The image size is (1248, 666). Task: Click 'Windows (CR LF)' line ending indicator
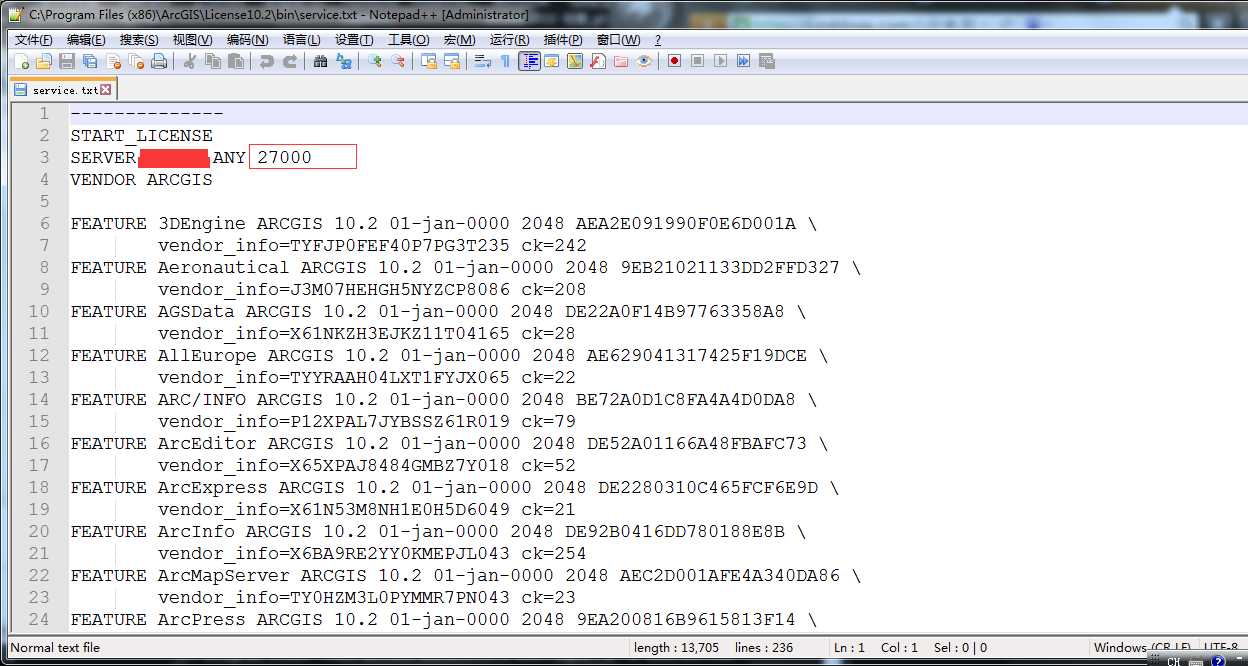1142,647
